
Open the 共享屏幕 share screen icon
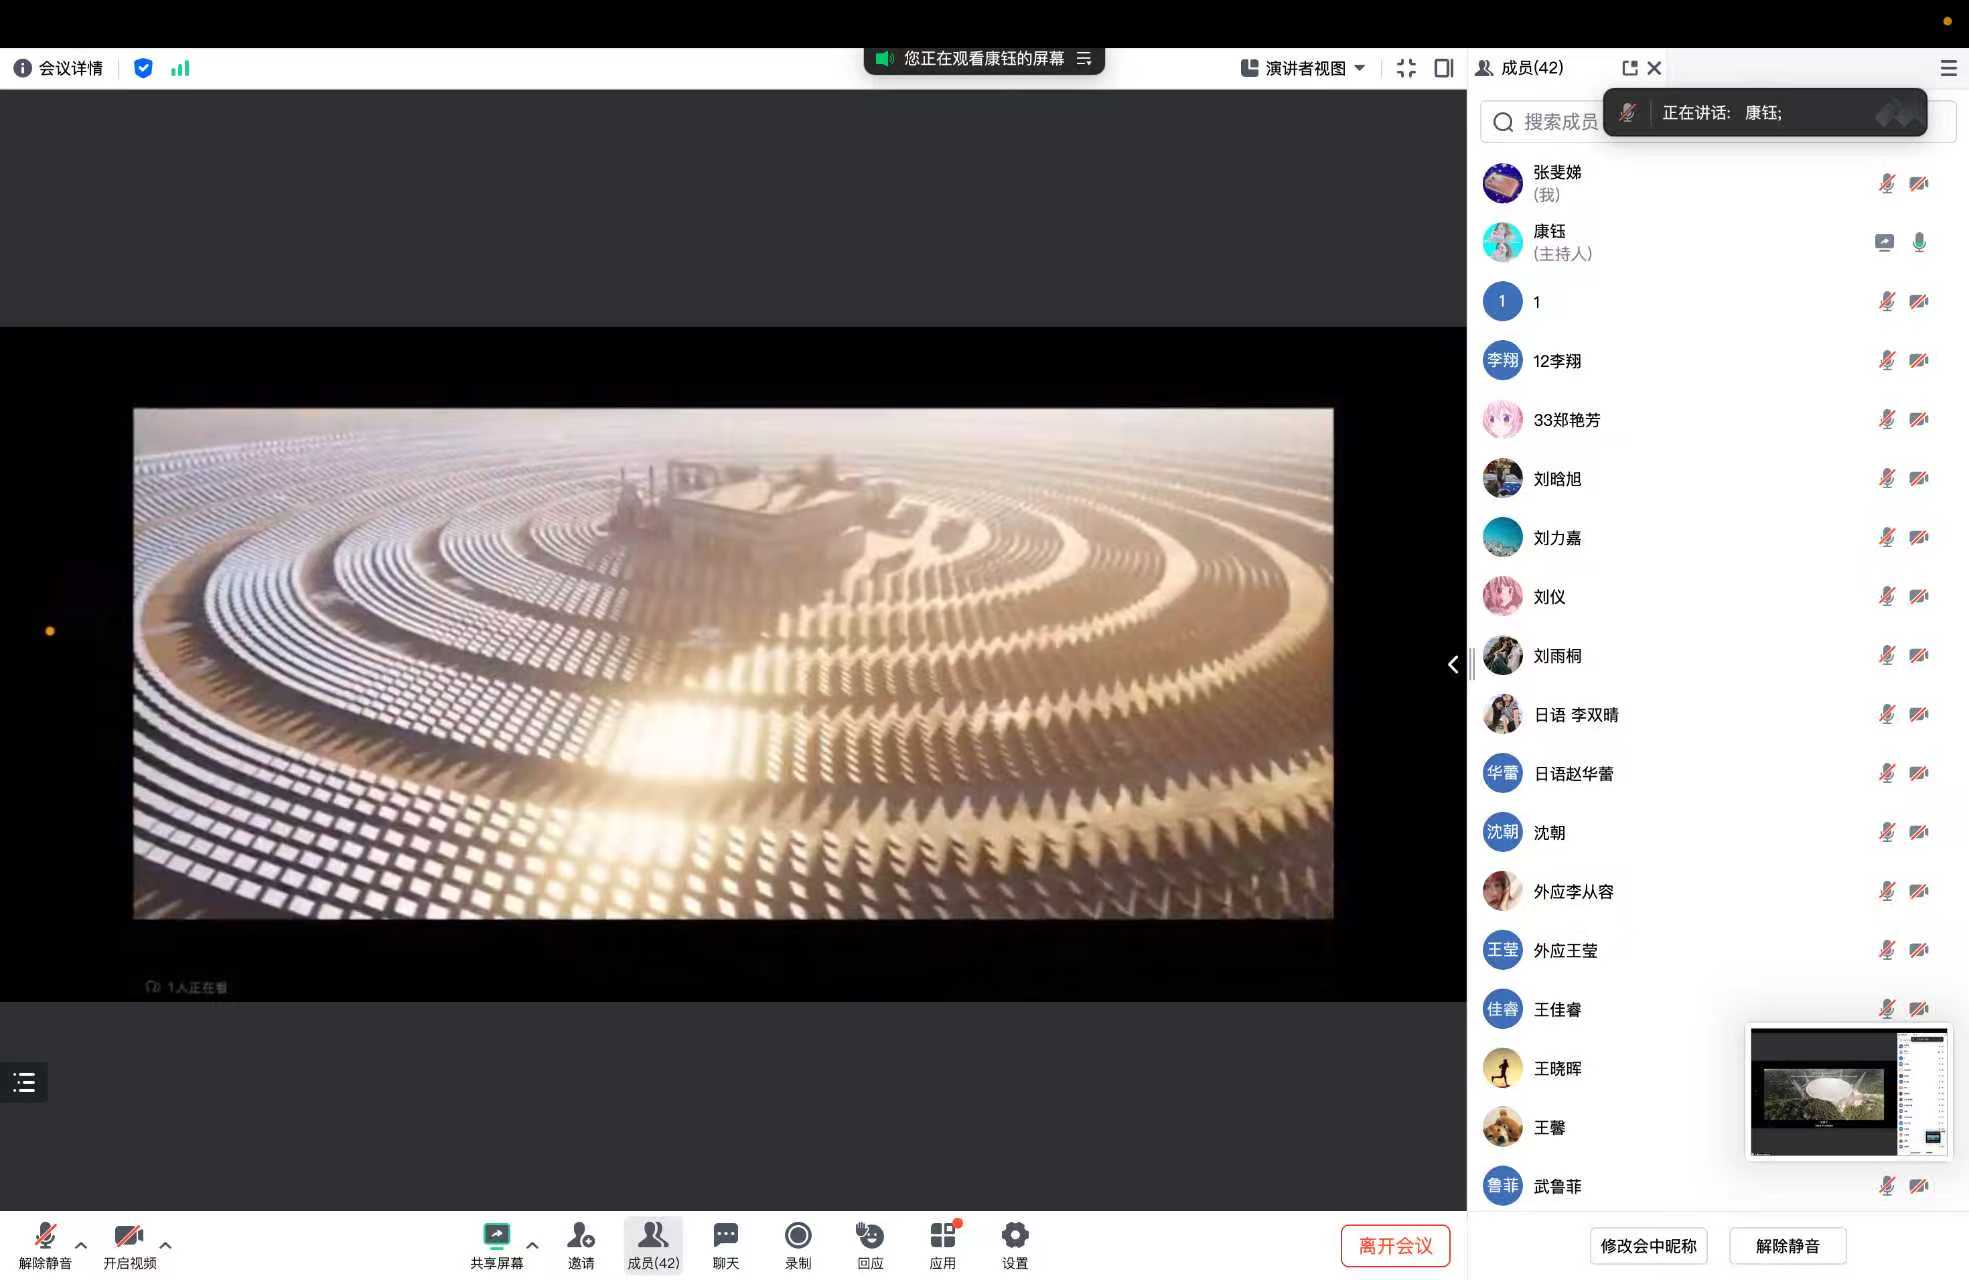tap(496, 1237)
